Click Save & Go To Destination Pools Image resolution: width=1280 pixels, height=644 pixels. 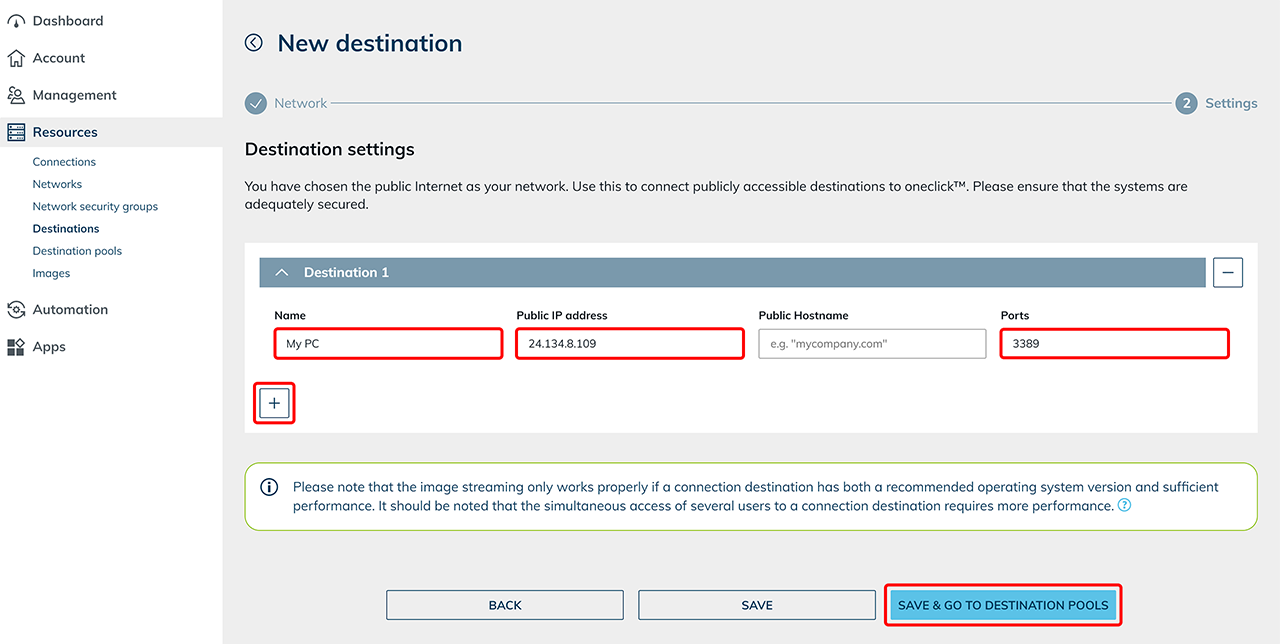point(1002,605)
